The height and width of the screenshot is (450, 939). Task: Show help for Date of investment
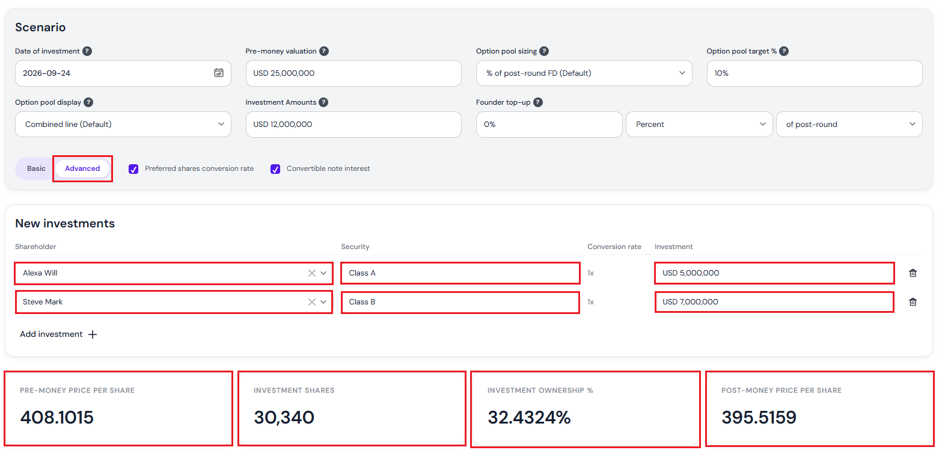(87, 51)
